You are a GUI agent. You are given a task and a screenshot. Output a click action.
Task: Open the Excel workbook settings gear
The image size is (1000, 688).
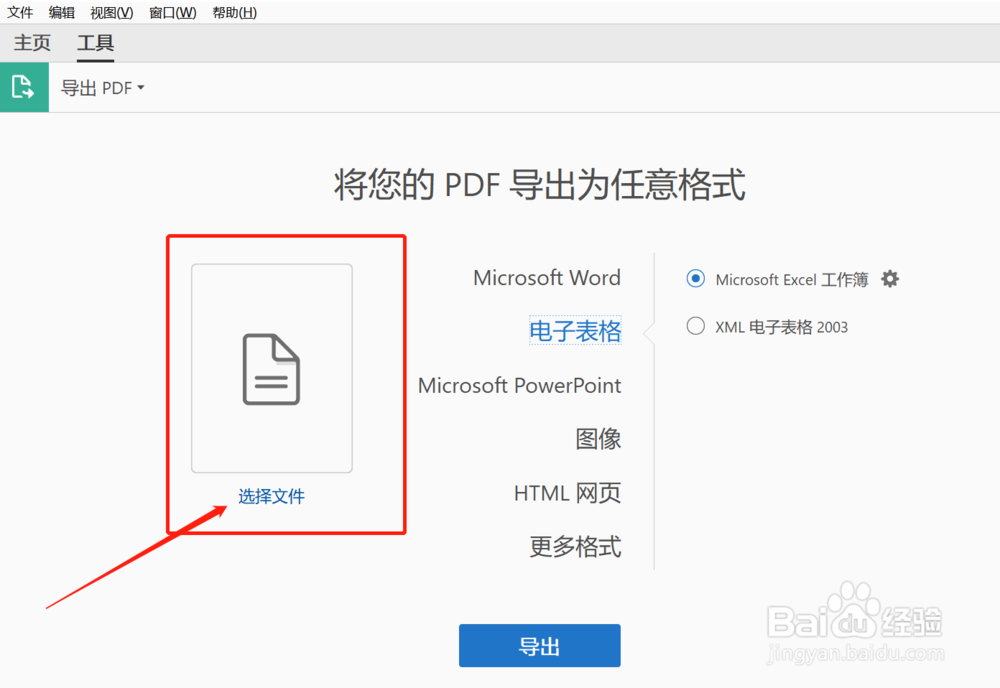(889, 280)
